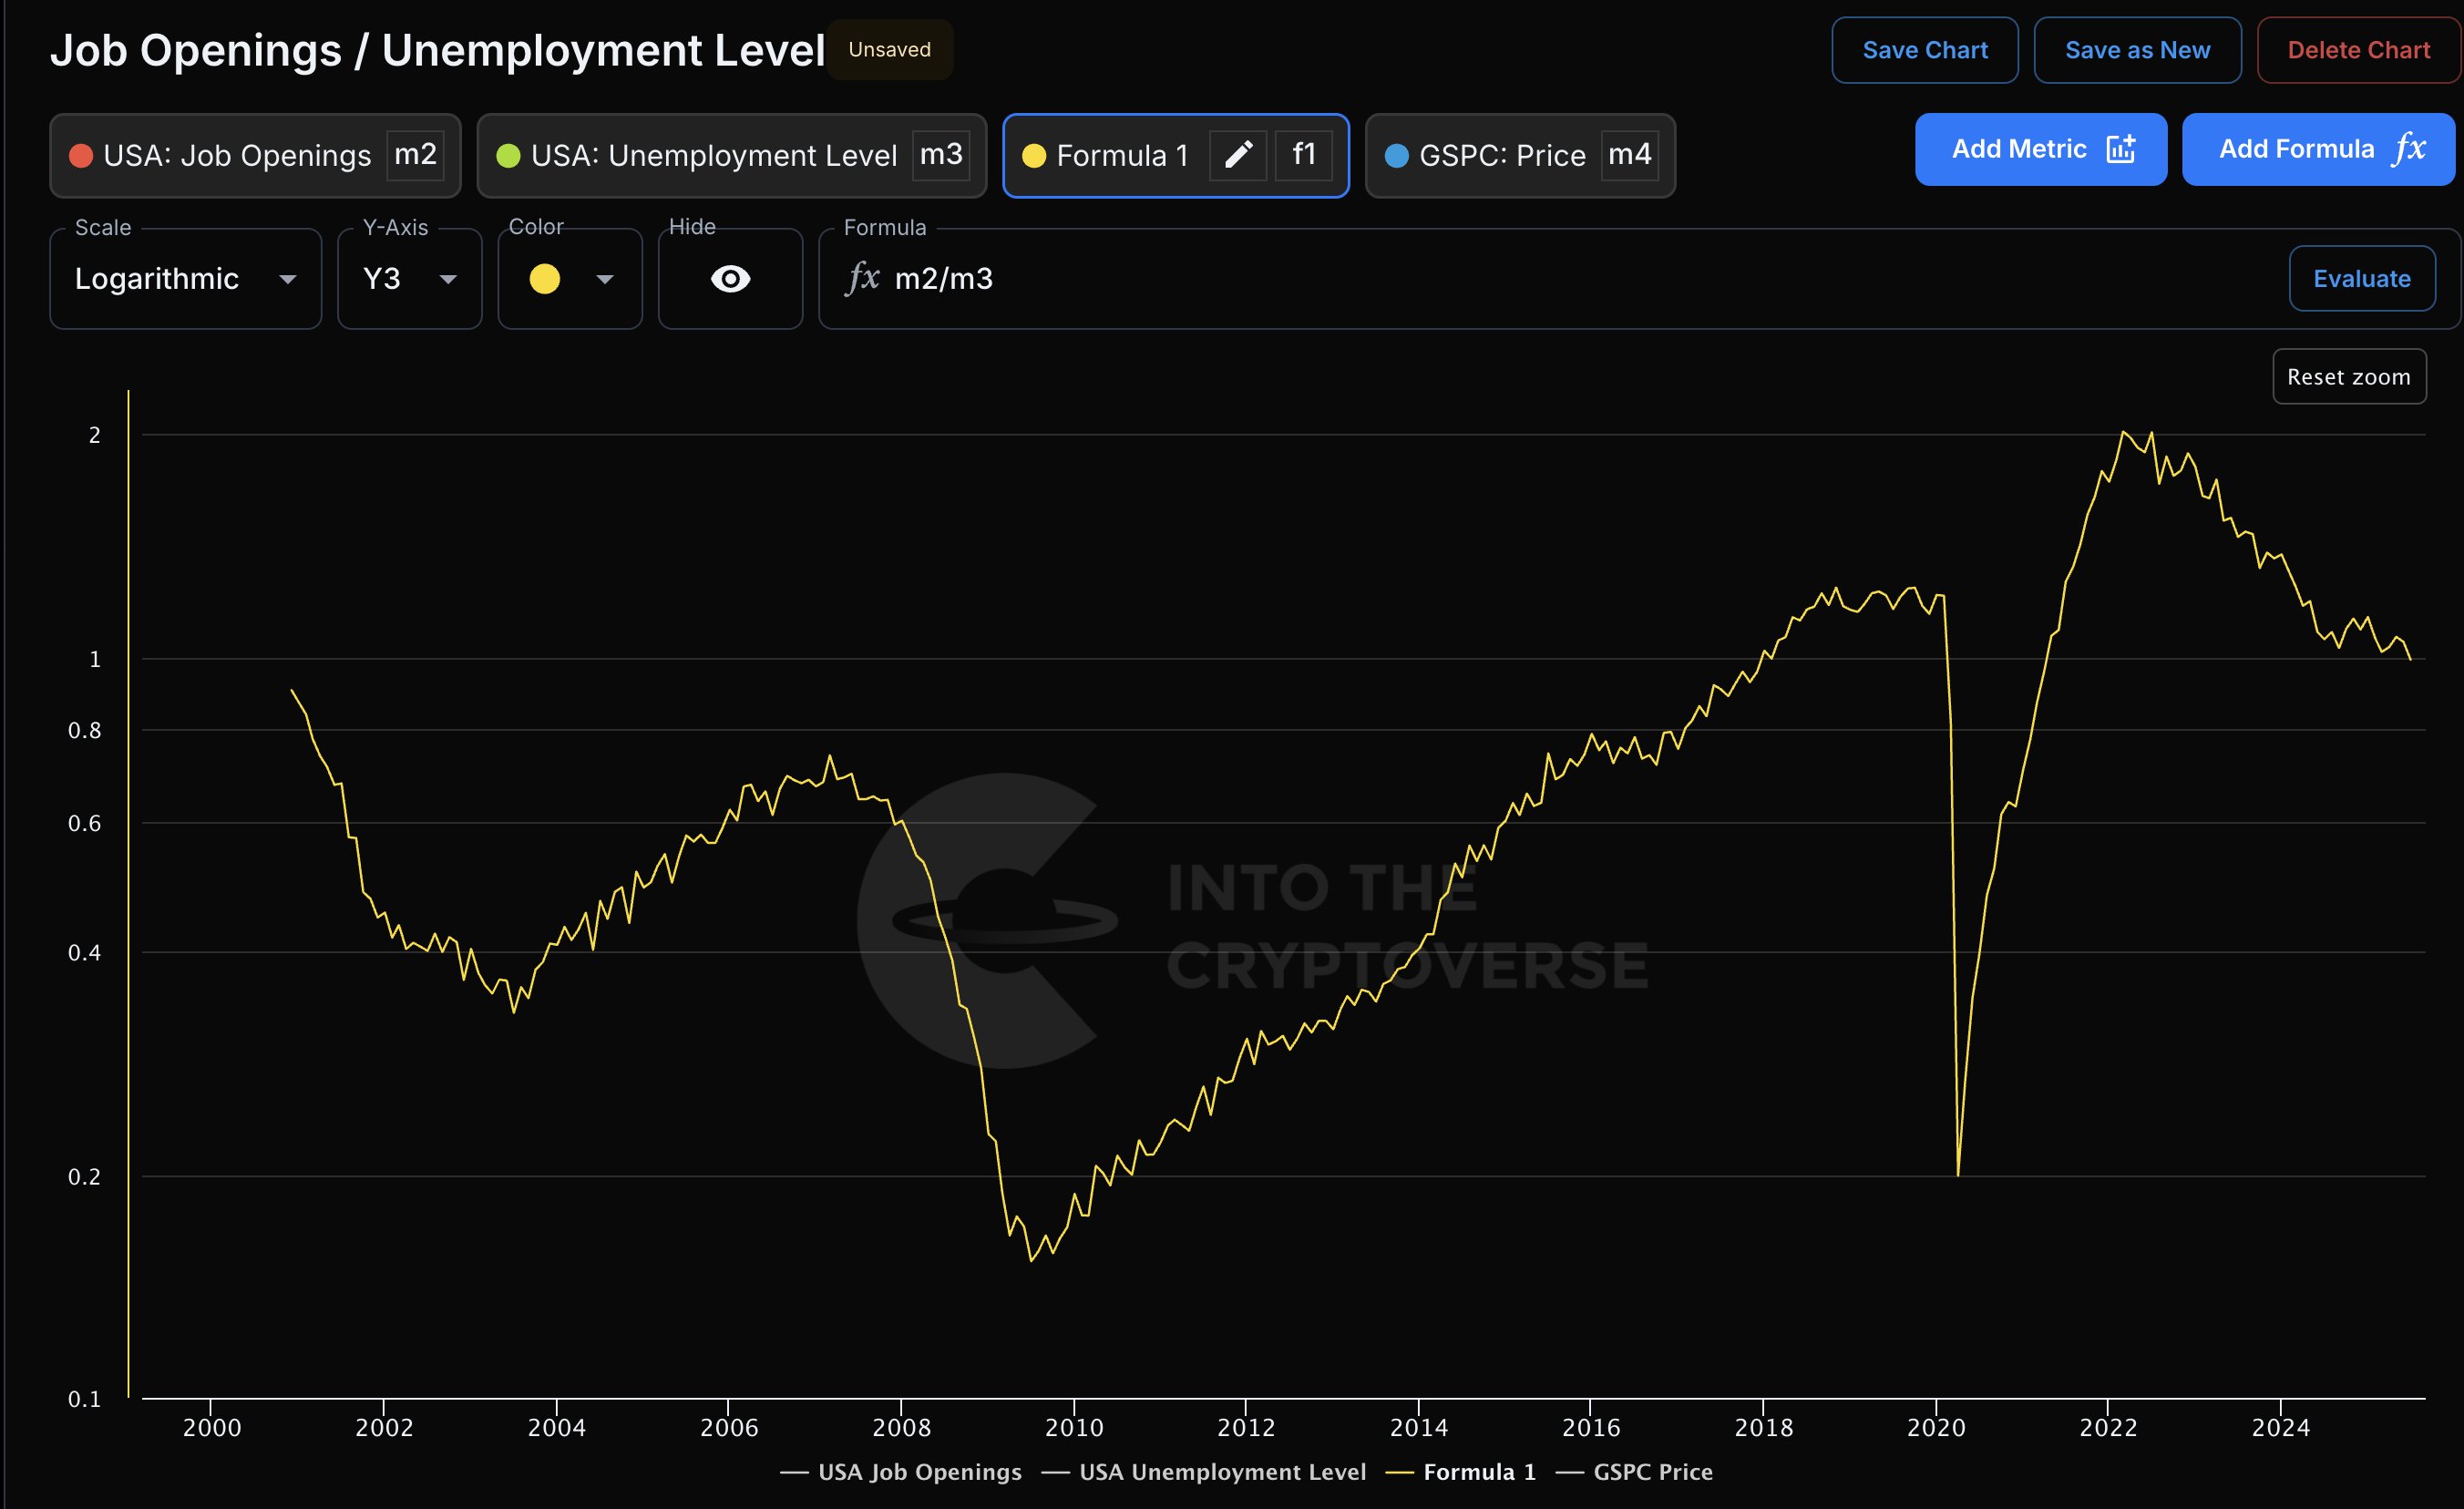Click the green dot on USA: Unemployment Level
Screen dimensions: 2464x1509
pyautogui.click(x=508, y=156)
